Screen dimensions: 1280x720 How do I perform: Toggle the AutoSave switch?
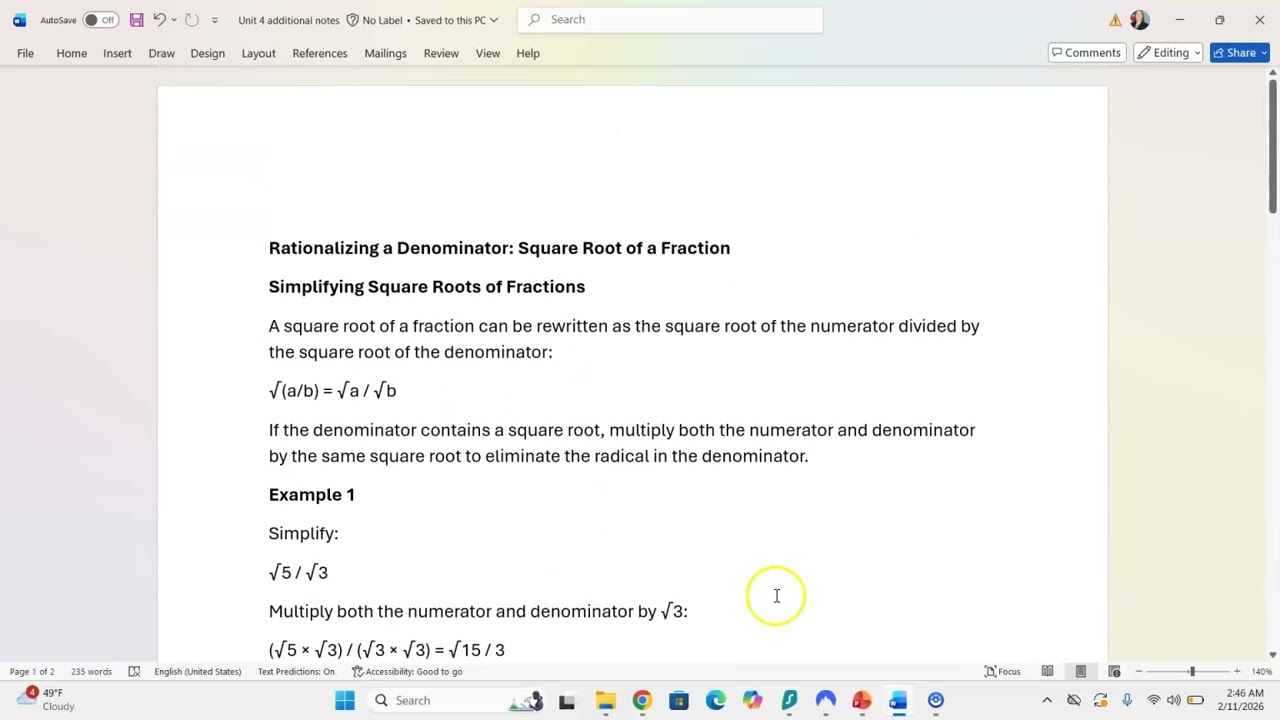(100, 20)
